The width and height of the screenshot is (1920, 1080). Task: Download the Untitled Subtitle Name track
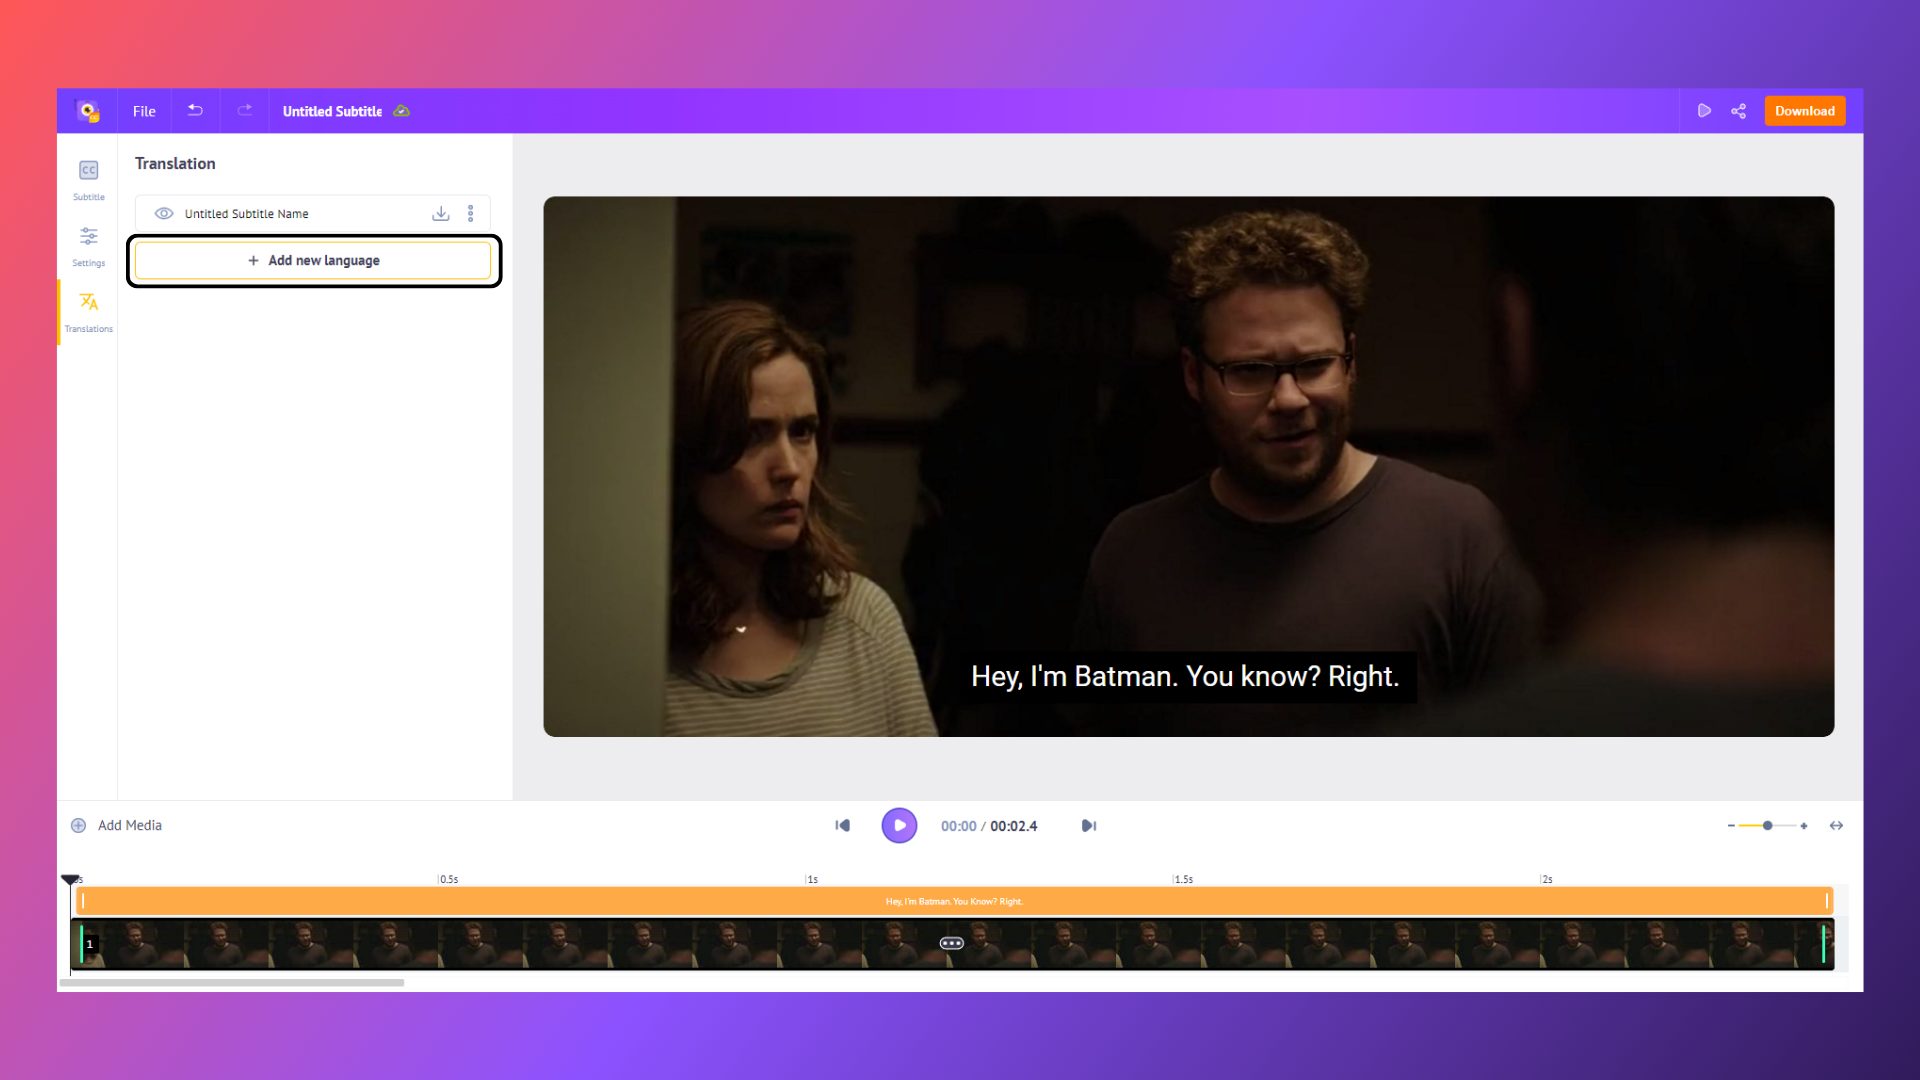pyautogui.click(x=440, y=214)
